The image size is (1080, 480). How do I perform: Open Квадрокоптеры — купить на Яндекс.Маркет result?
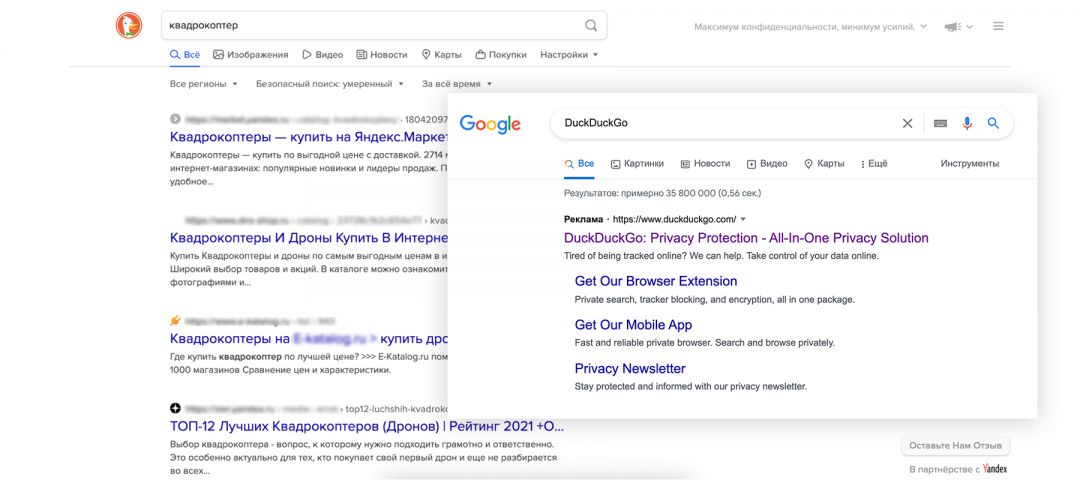308,136
